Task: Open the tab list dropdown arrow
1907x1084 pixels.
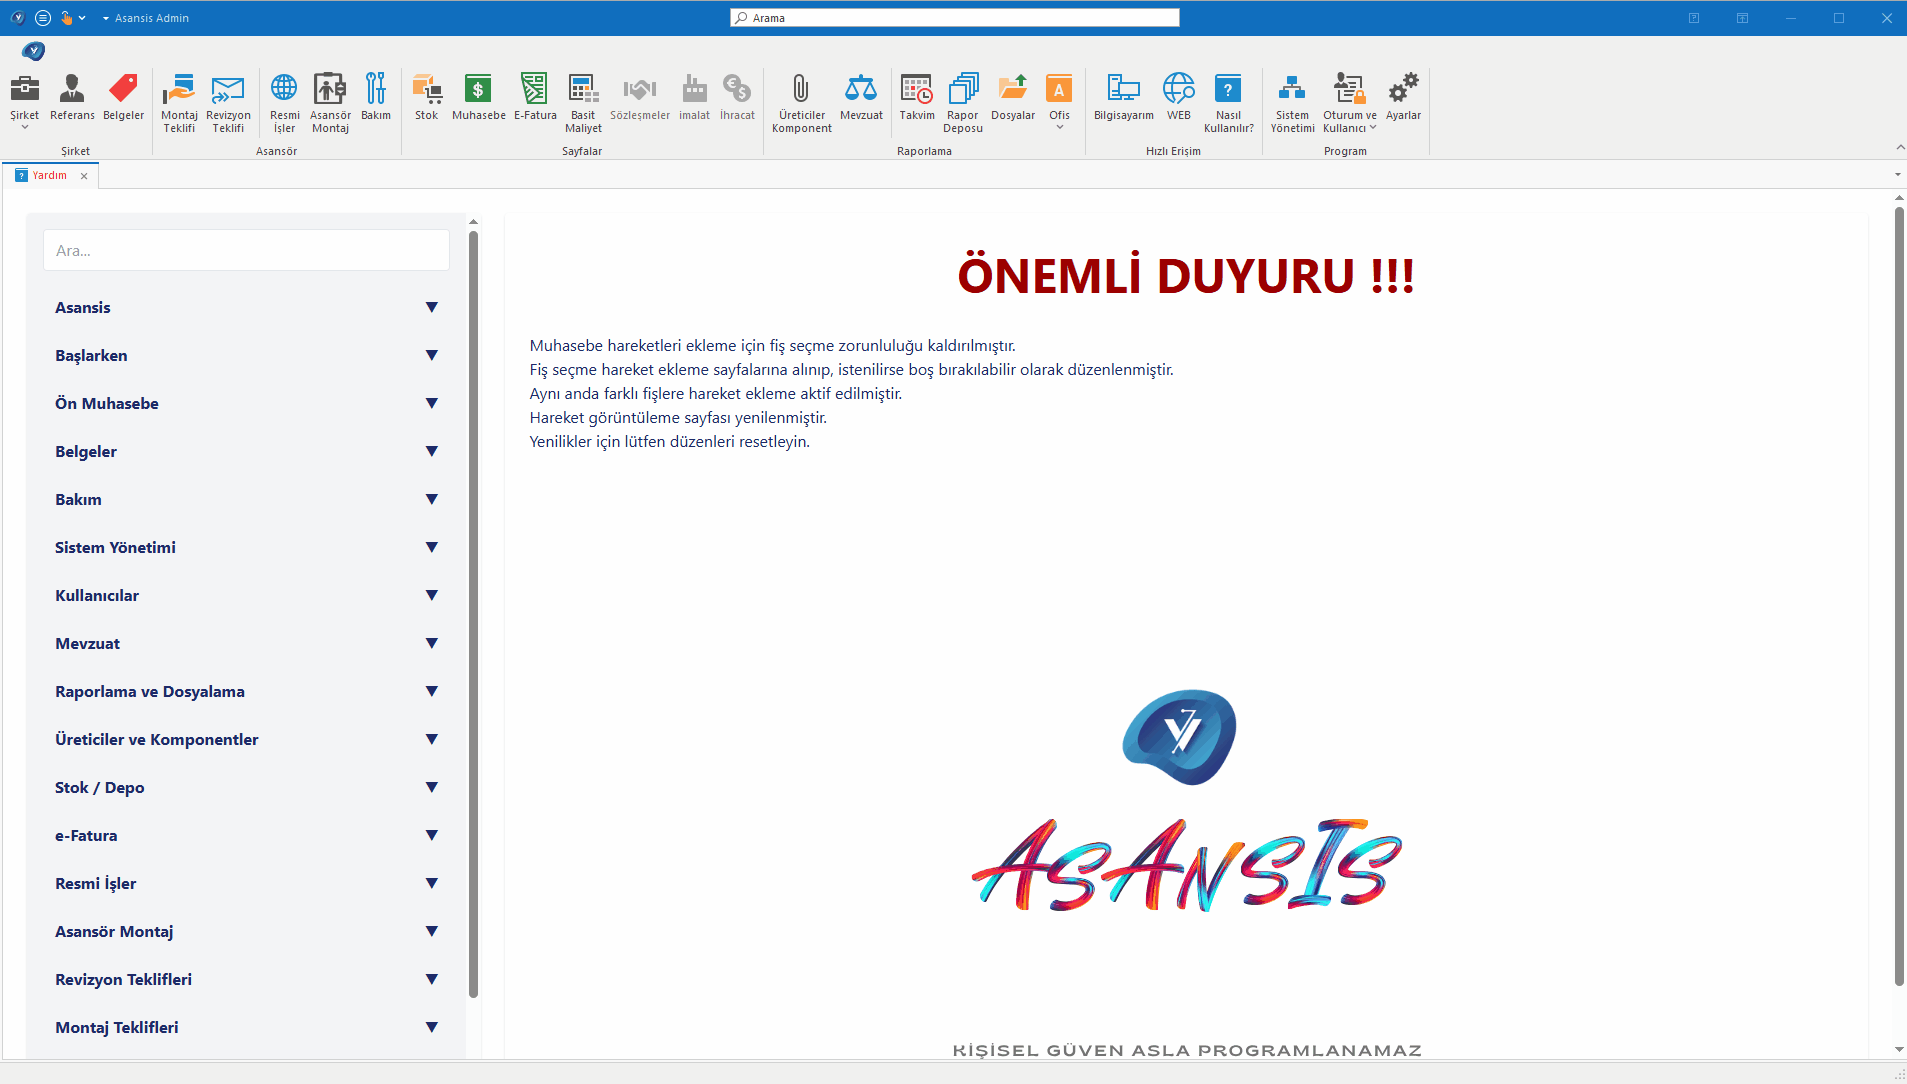Action: coord(1898,175)
